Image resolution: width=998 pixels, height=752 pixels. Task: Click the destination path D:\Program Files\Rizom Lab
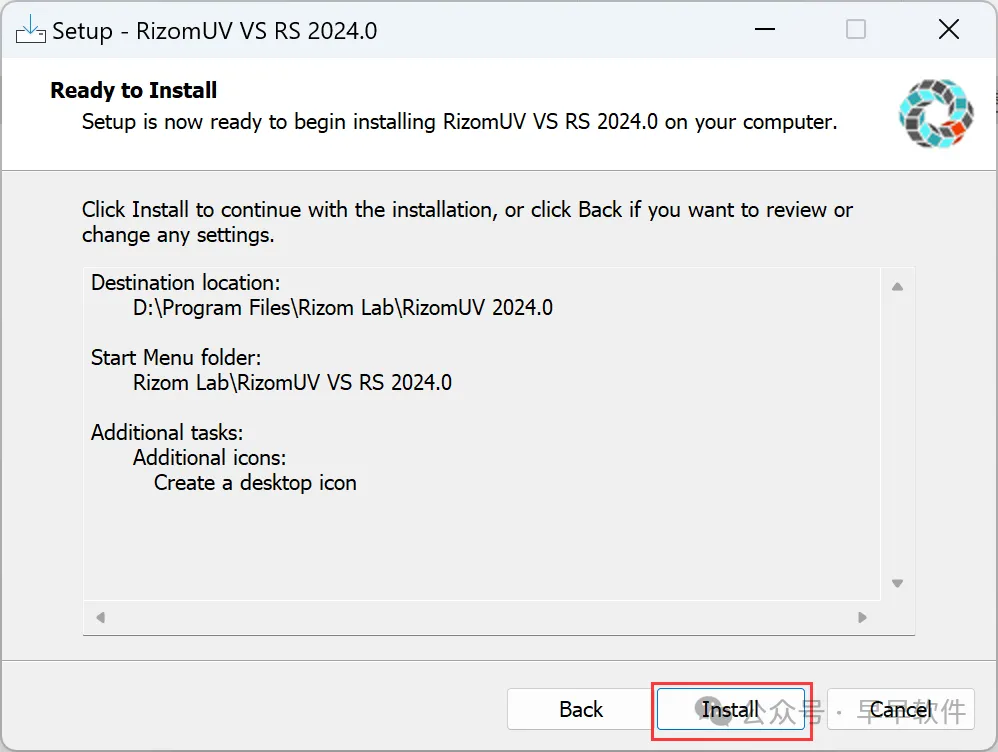342,308
